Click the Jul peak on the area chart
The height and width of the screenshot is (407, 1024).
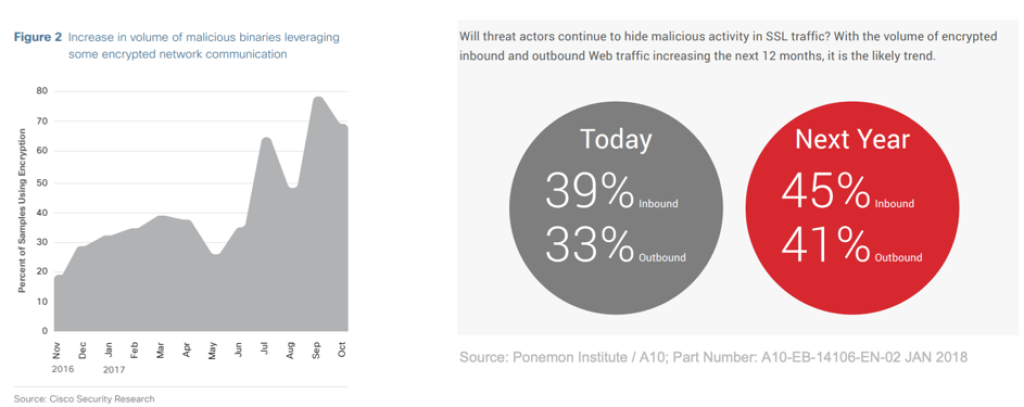pos(266,139)
